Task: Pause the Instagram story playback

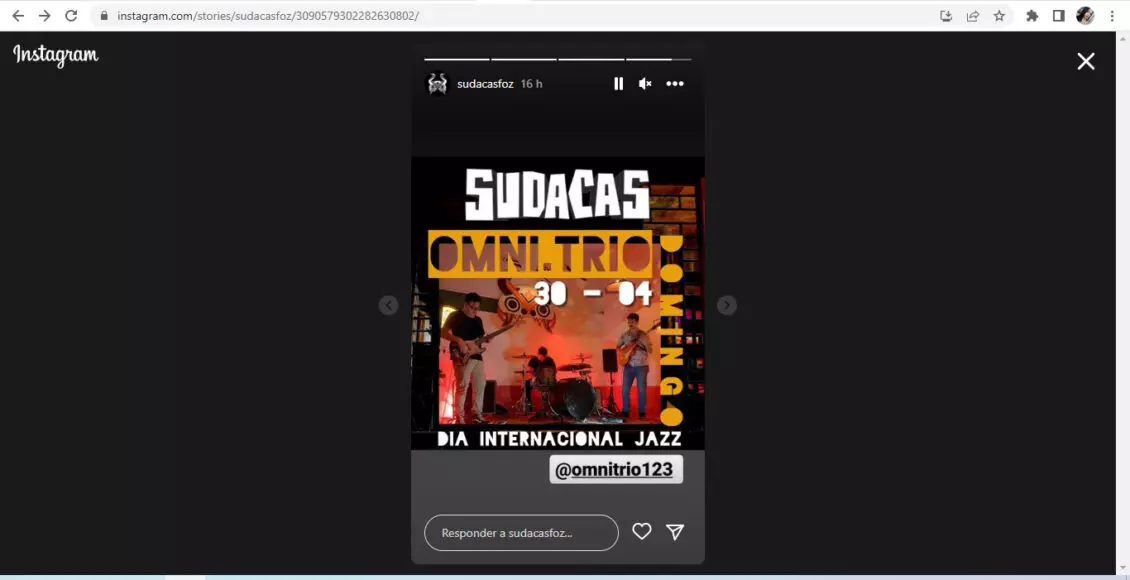Action: point(618,84)
